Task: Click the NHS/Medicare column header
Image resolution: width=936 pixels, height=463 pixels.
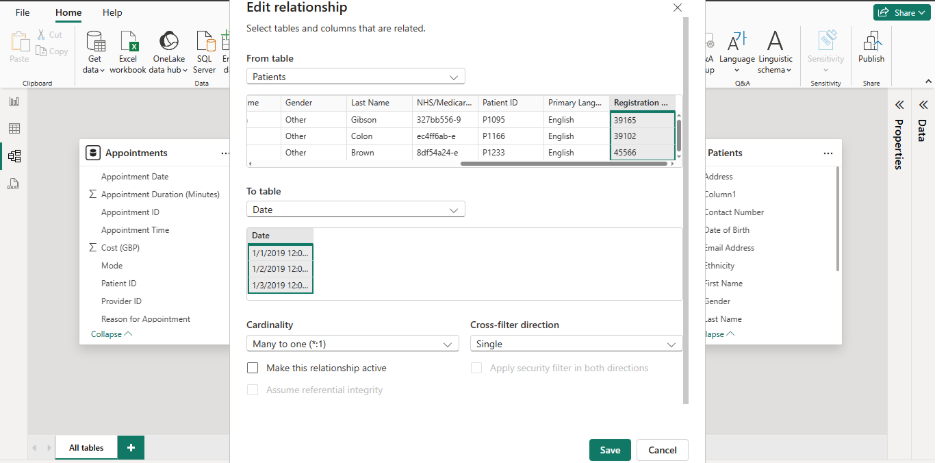Action: pyautogui.click(x=445, y=103)
